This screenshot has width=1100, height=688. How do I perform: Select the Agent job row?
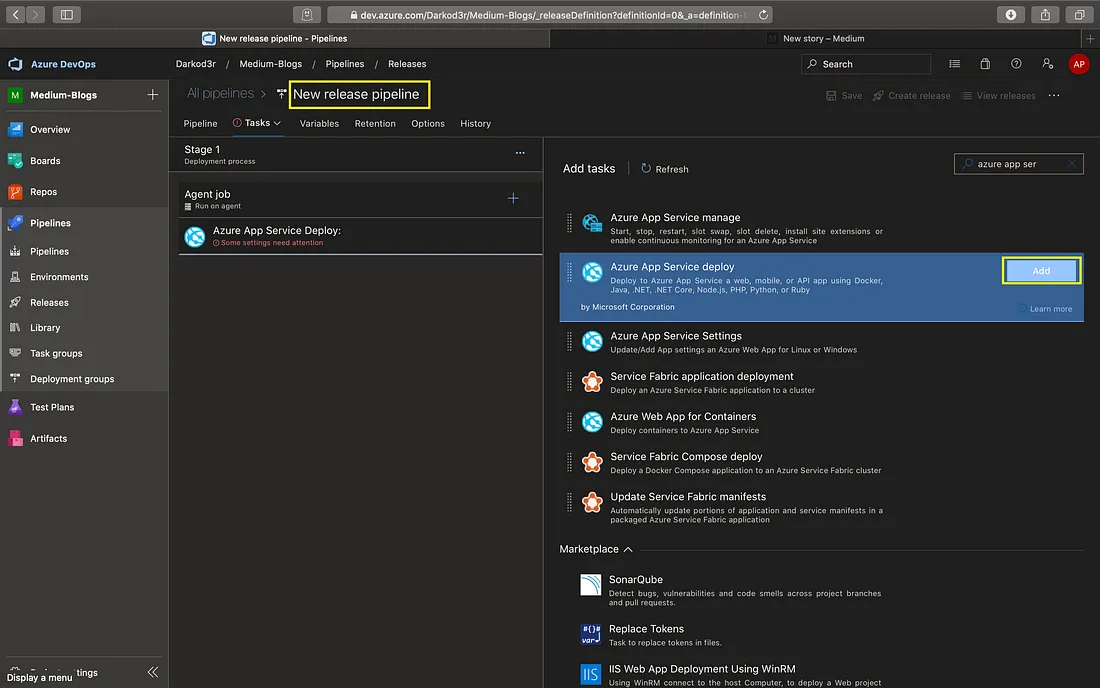point(361,199)
